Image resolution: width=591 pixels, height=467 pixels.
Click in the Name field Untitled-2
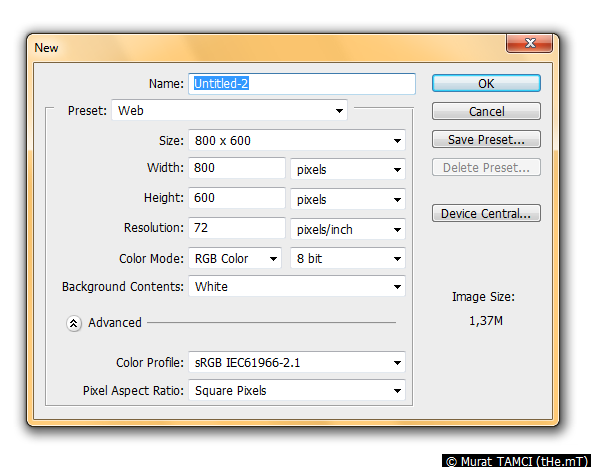click(302, 84)
